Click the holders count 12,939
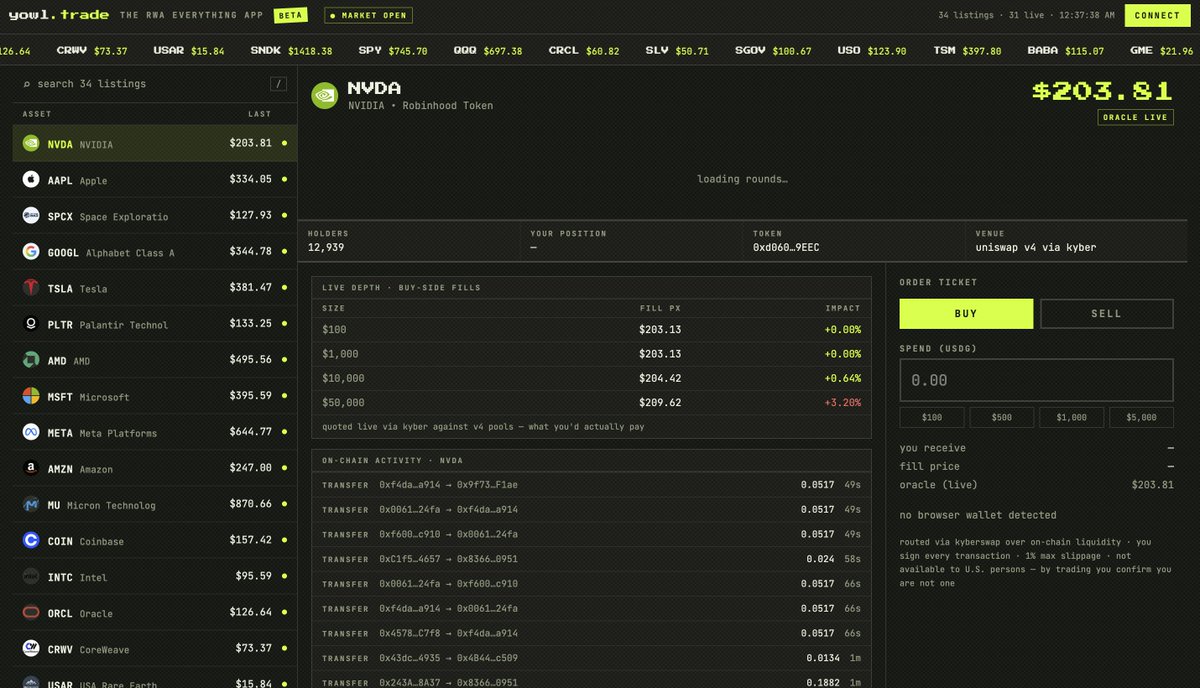 [x=326, y=247]
